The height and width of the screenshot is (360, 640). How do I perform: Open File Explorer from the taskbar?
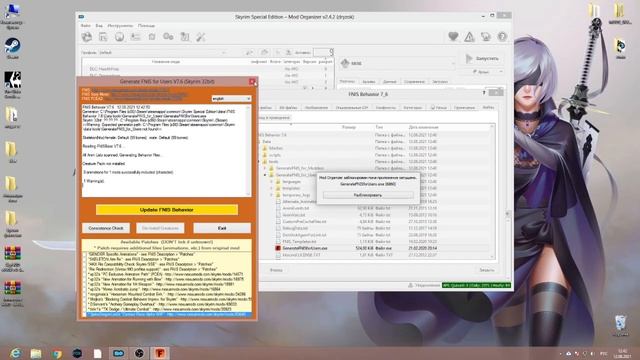pyautogui.click(x=36, y=353)
